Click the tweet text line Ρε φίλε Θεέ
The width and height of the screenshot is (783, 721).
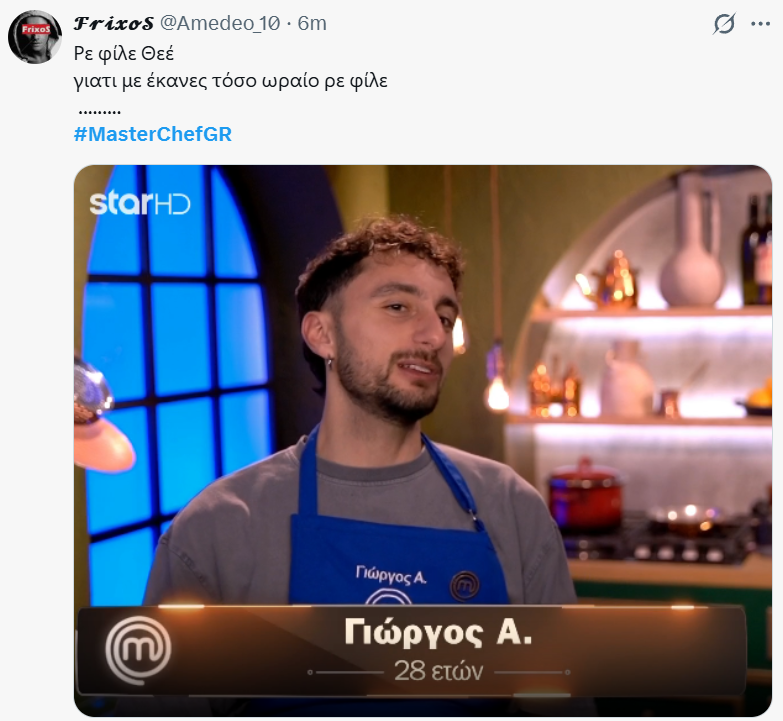(124, 53)
